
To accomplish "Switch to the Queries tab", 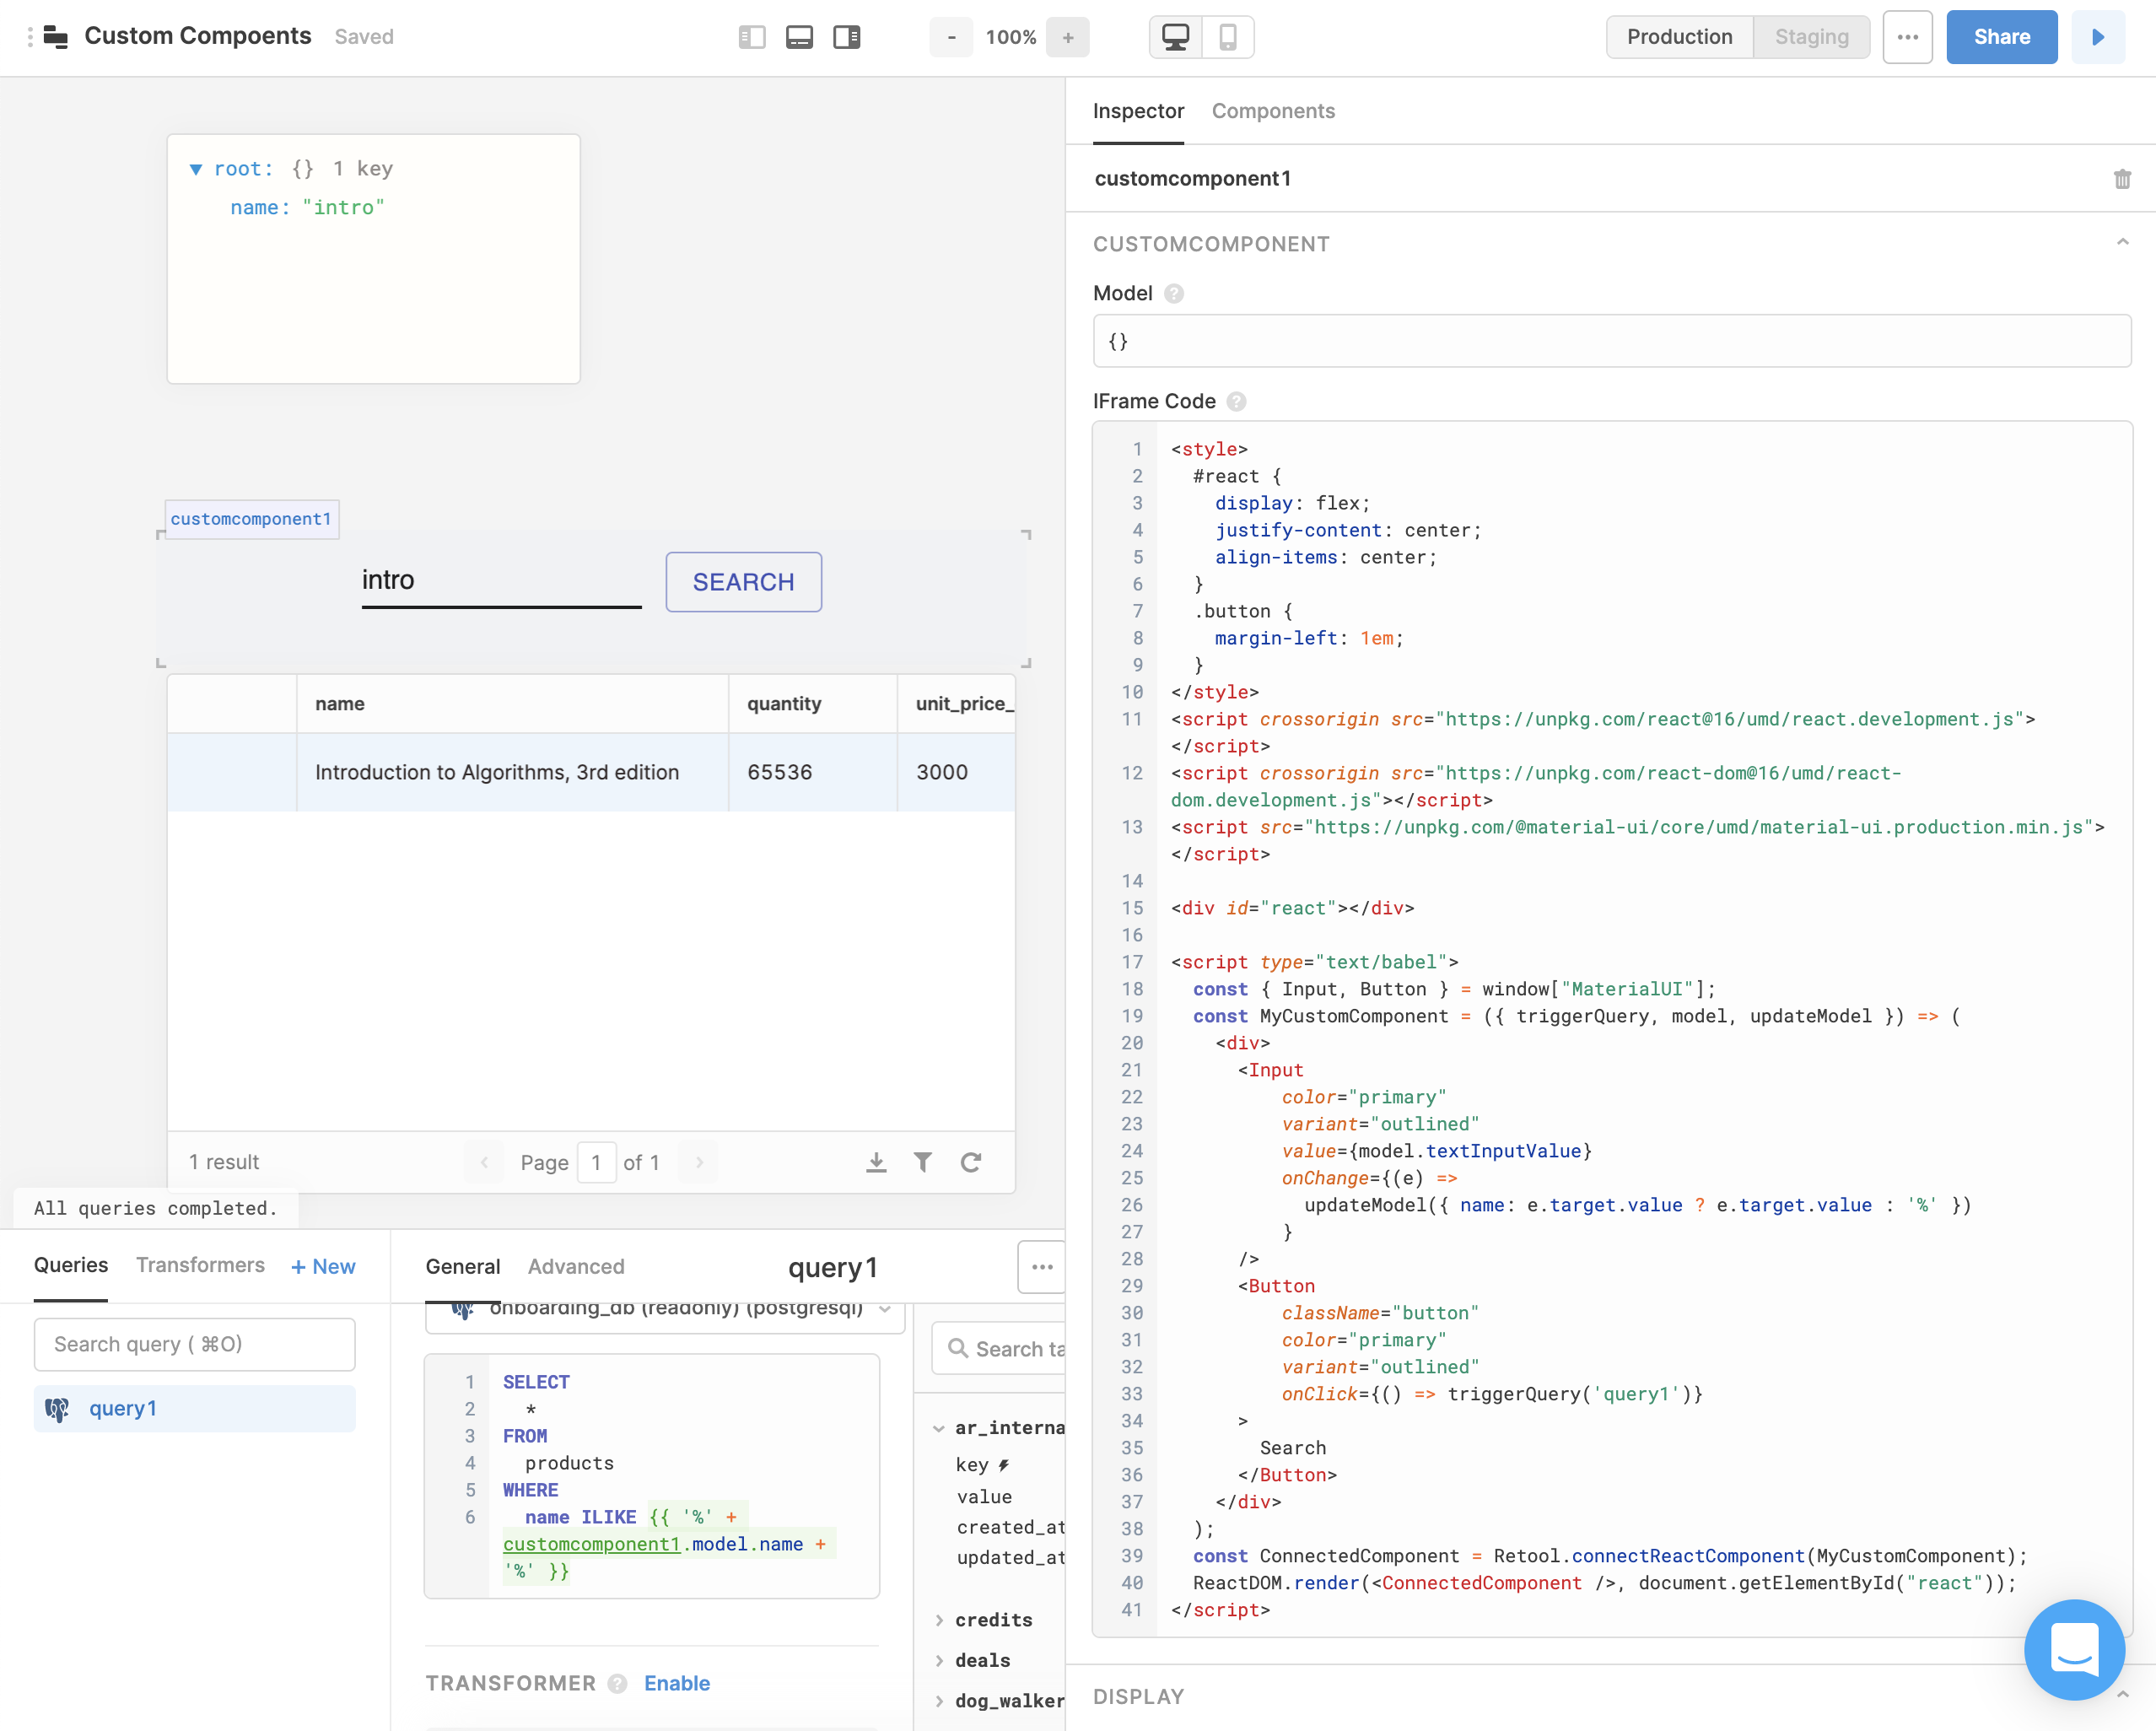I will click(x=71, y=1265).
